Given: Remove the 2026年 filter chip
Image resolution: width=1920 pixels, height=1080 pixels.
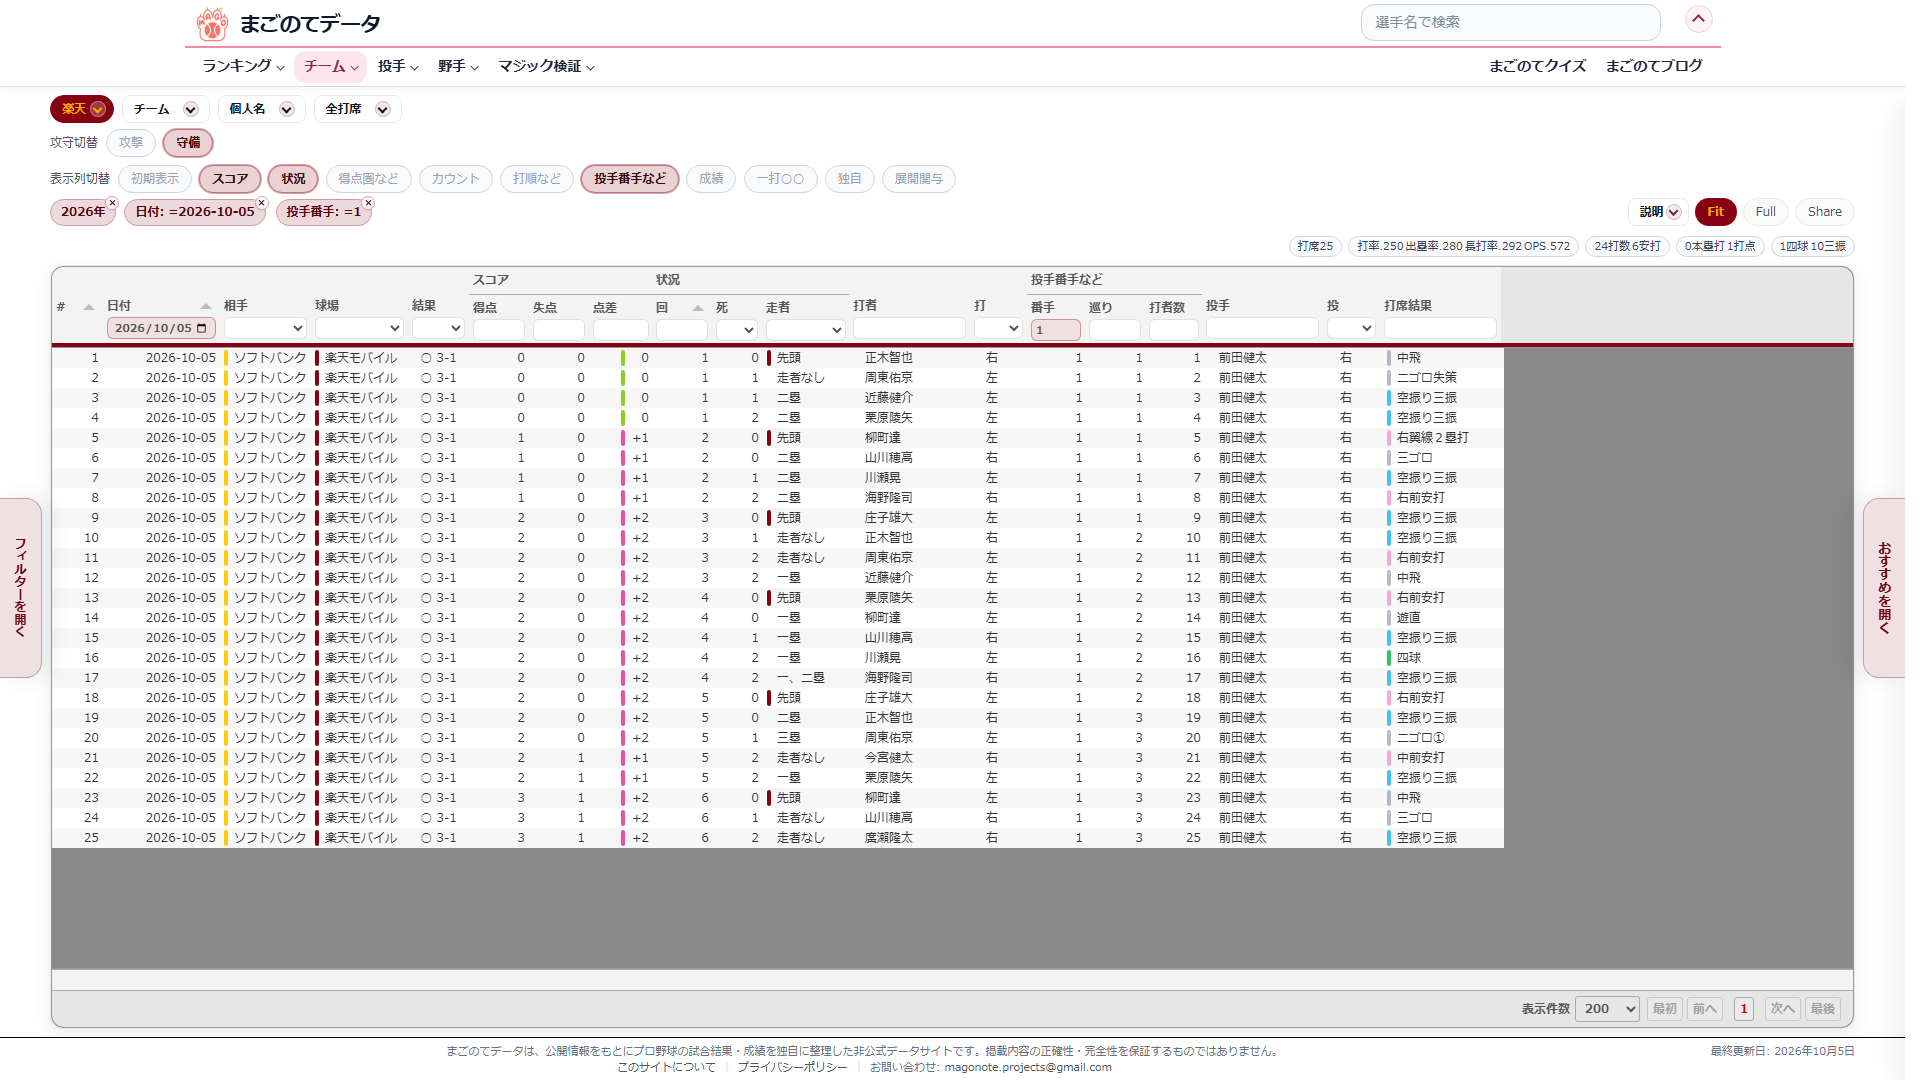Looking at the screenshot, I should coord(112,203).
